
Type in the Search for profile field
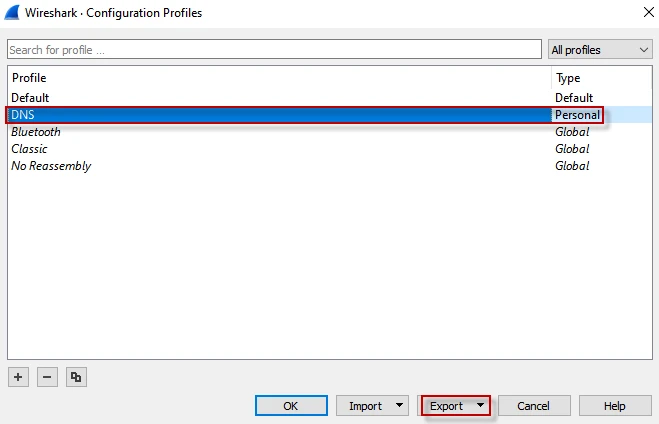coord(275,49)
